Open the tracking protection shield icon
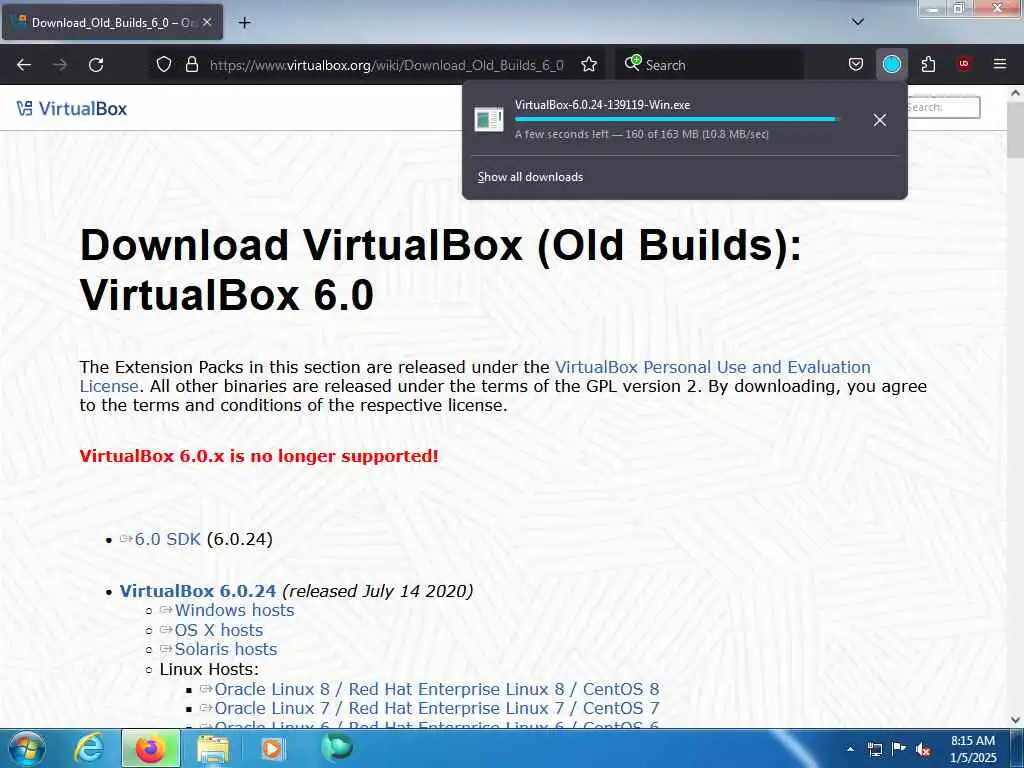The height and width of the screenshot is (768, 1024). [x=164, y=64]
